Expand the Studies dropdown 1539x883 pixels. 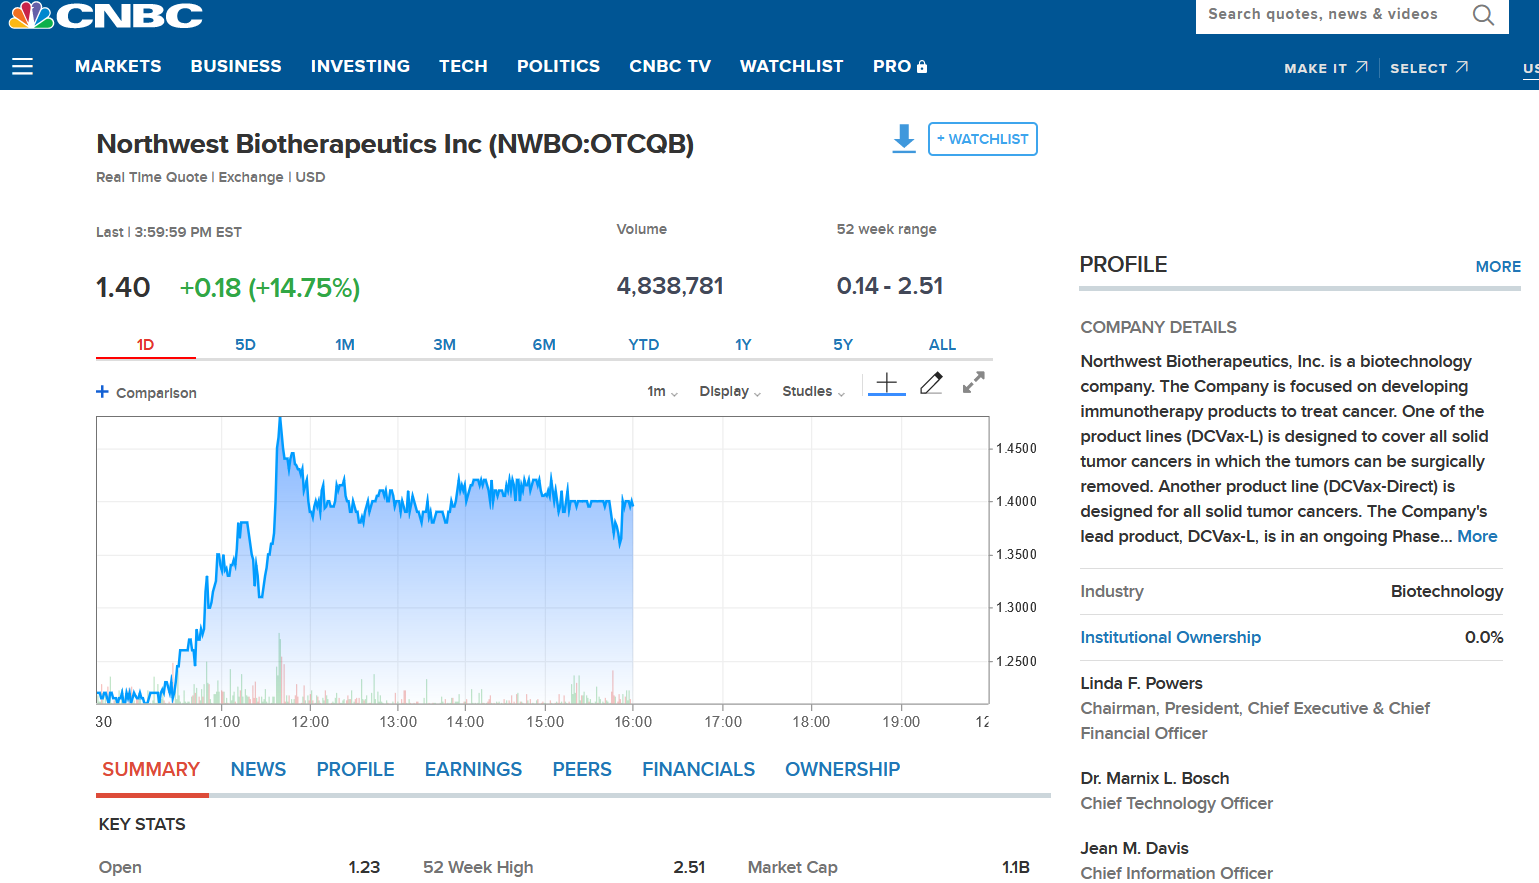pyautogui.click(x=812, y=391)
